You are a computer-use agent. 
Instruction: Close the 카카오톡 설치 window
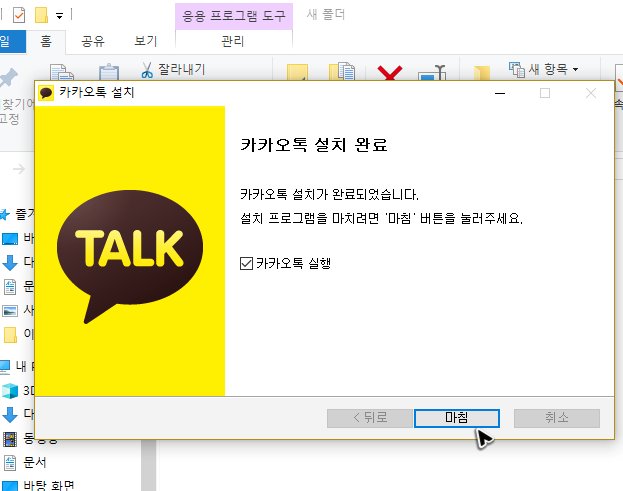pyautogui.click(x=591, y=93)
